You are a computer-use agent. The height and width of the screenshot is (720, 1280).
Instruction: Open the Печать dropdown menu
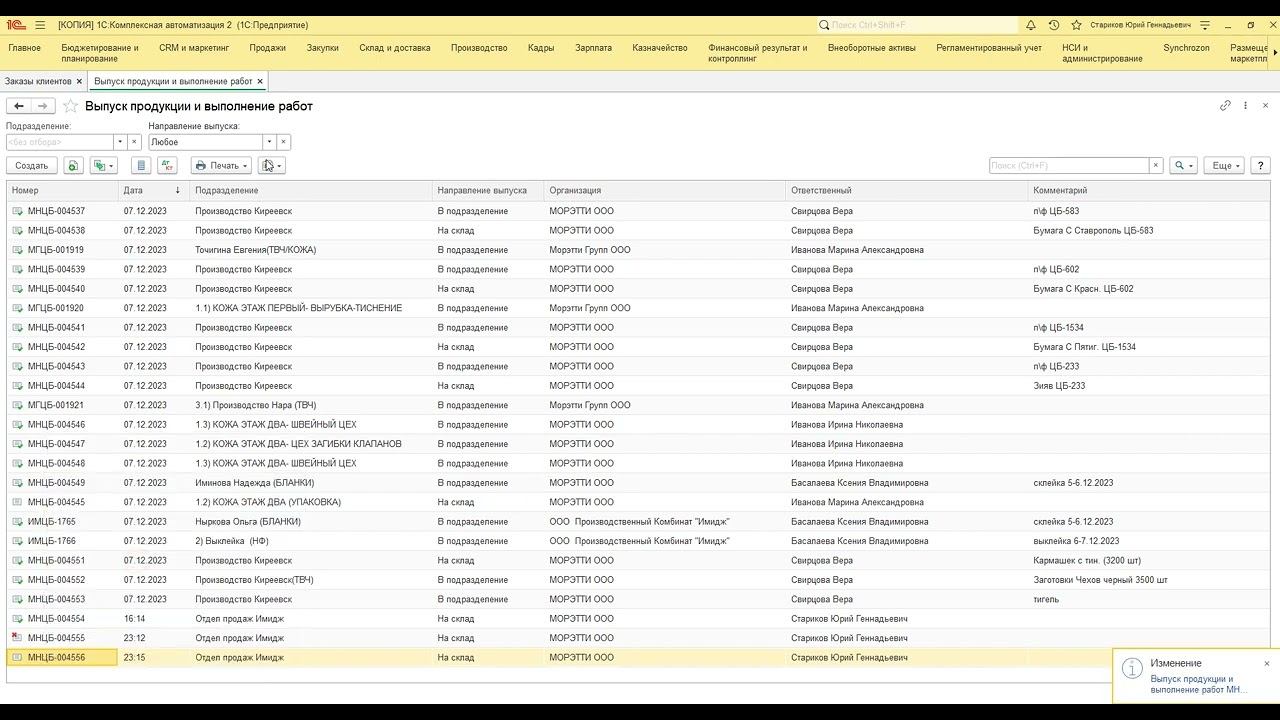[221, 166]
